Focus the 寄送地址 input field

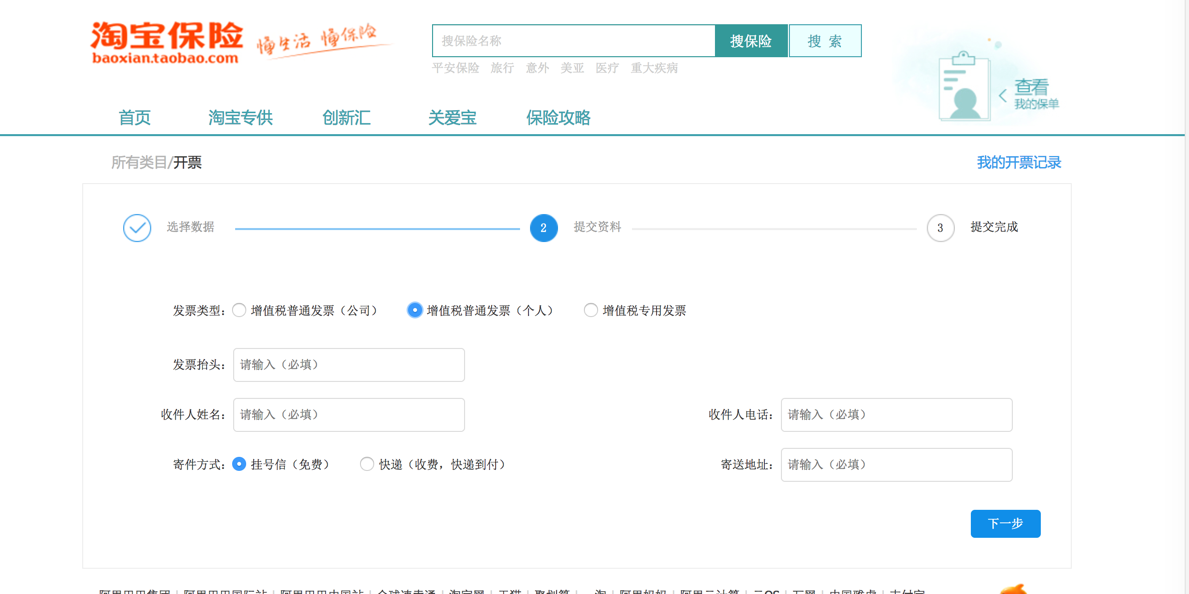coord(897,464)
